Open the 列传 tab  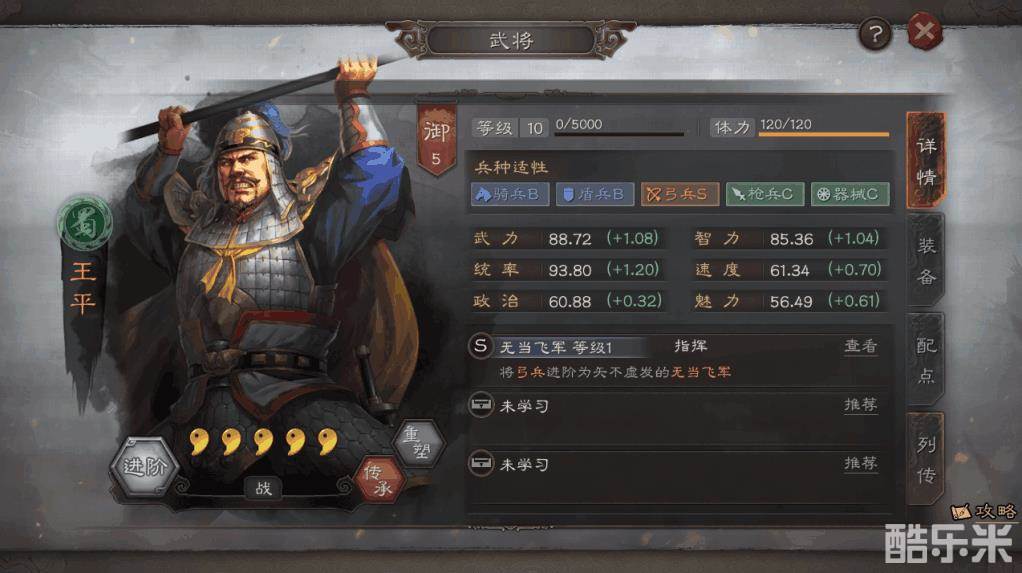click(926, 460)
